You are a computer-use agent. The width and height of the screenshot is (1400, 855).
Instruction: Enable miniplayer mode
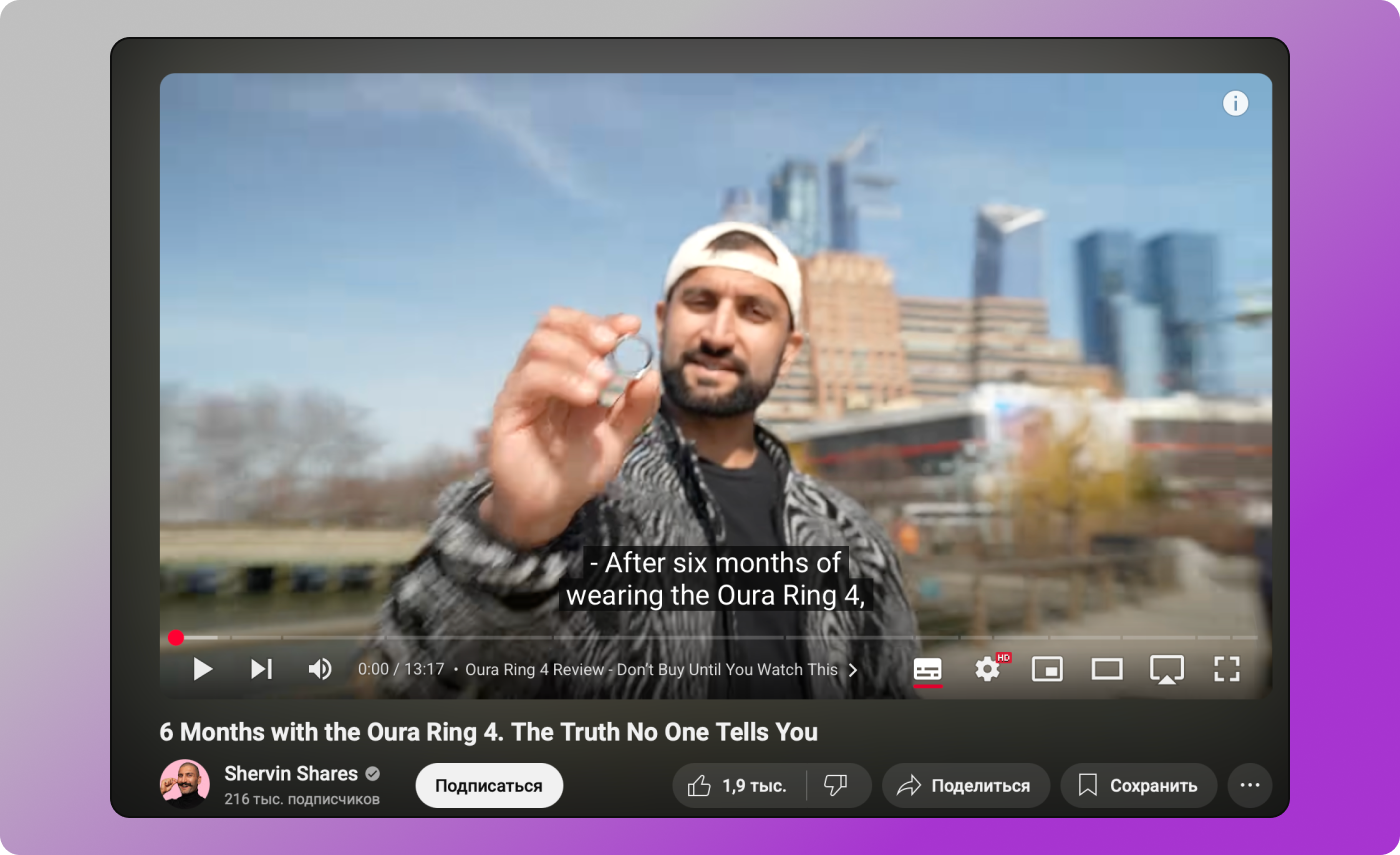coord(1047,669)
